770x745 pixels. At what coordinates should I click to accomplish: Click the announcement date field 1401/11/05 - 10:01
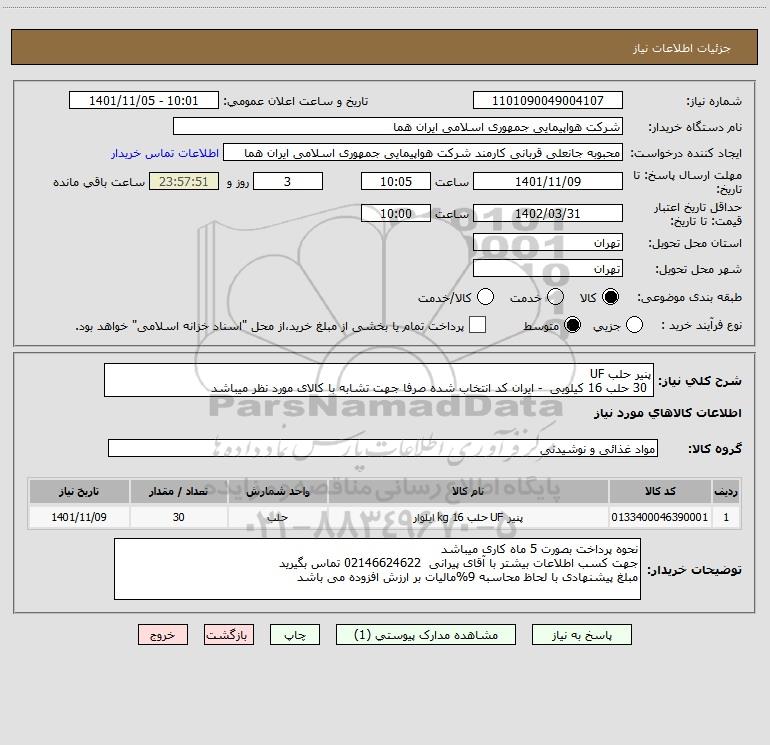(x=143, y=101)
